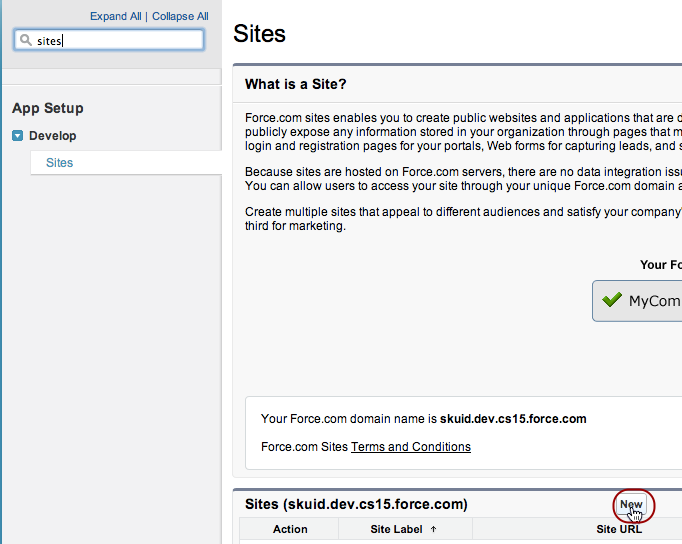Click the magnifier icon in the search box
The image size is (682, 544).
[26, 41]
